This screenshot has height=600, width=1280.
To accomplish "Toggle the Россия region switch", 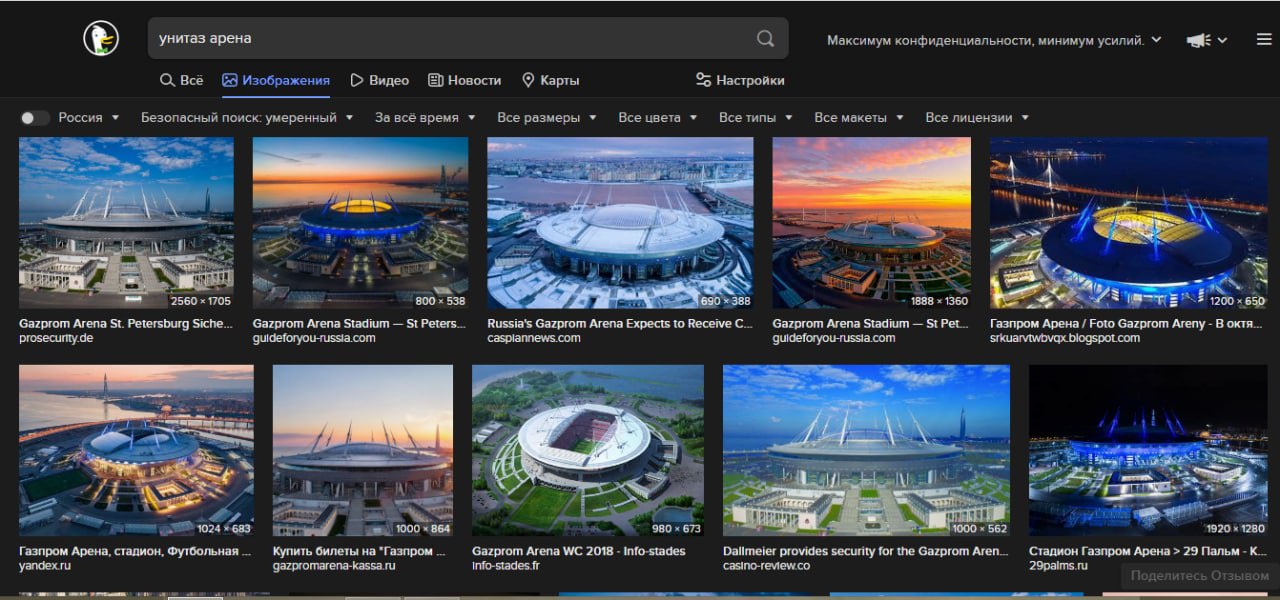I will coord(34,118).
